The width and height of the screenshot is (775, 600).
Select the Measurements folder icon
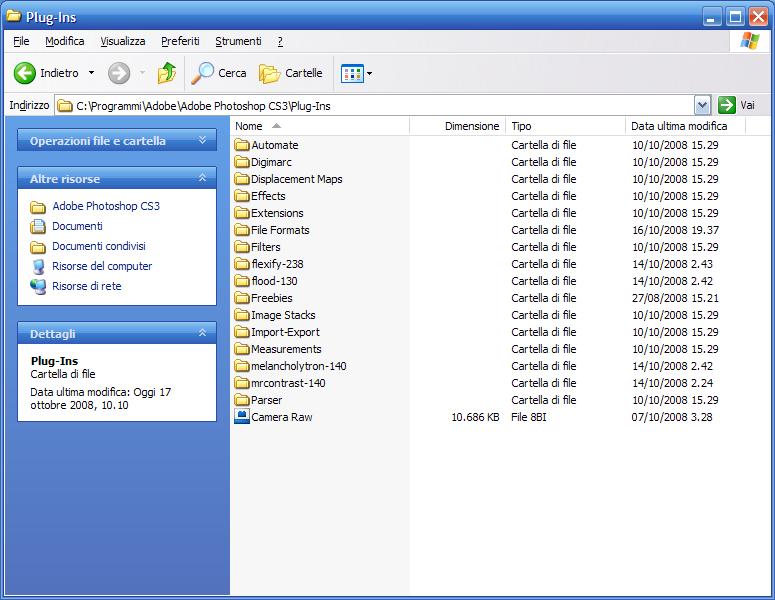(242, 349)
